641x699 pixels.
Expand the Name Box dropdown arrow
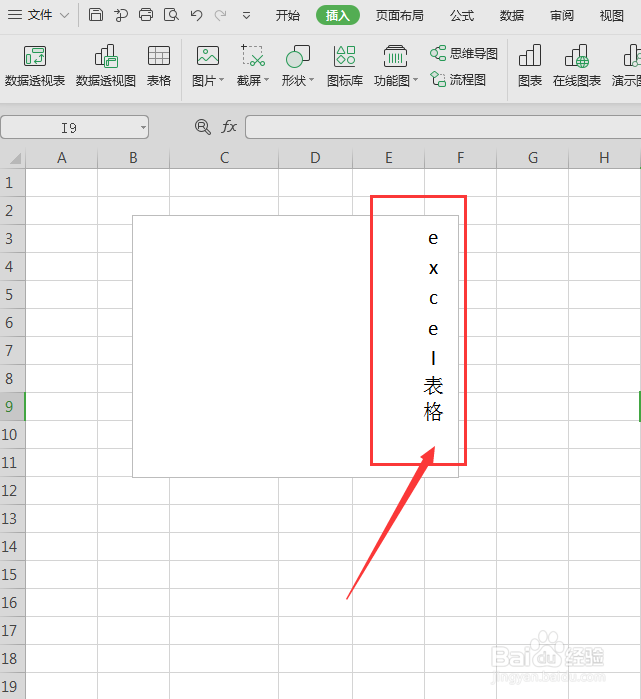143,128
